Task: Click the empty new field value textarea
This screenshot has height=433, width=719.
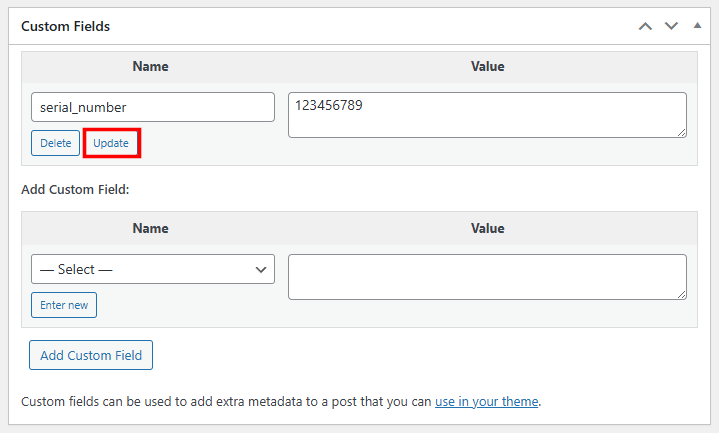Action: point(487,277)
